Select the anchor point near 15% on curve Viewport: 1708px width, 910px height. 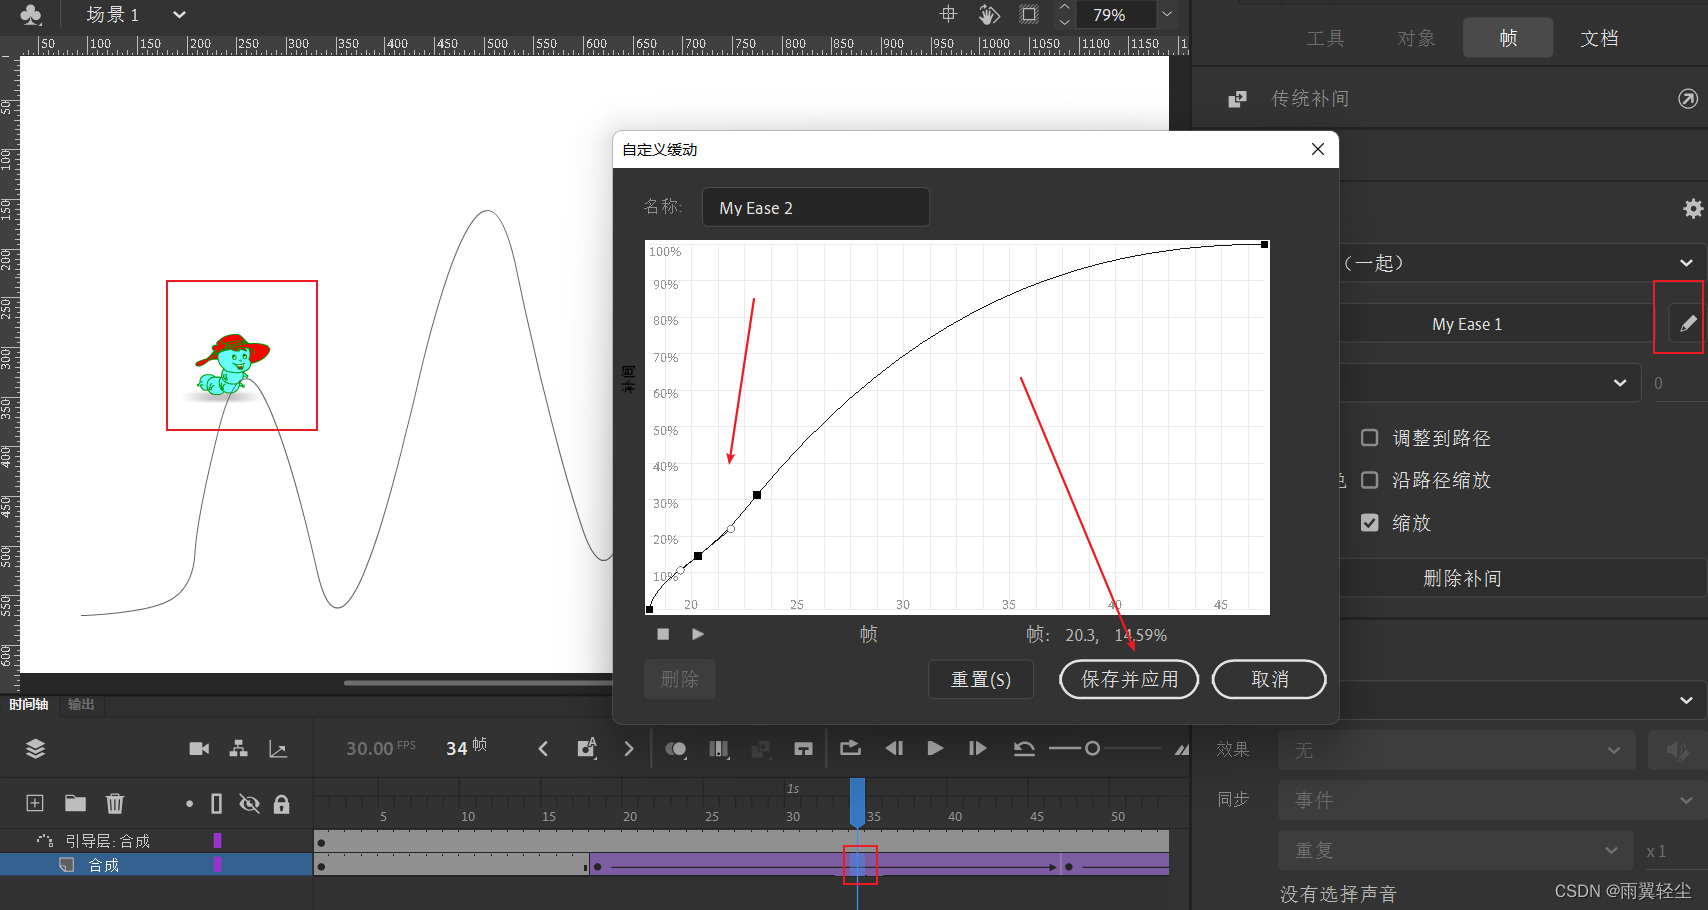click(698, 556)
